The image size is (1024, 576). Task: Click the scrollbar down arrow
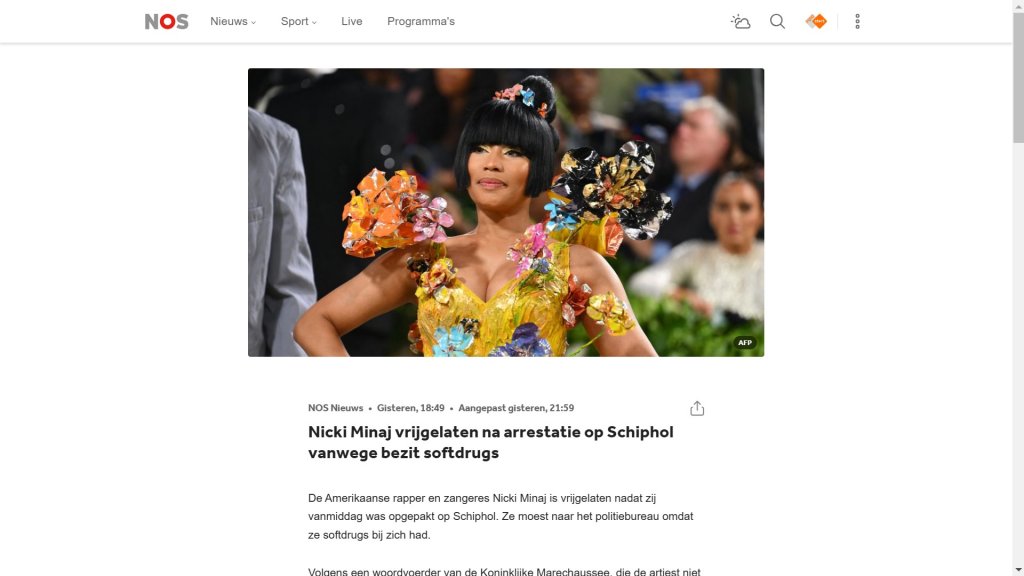point(1018,570)
